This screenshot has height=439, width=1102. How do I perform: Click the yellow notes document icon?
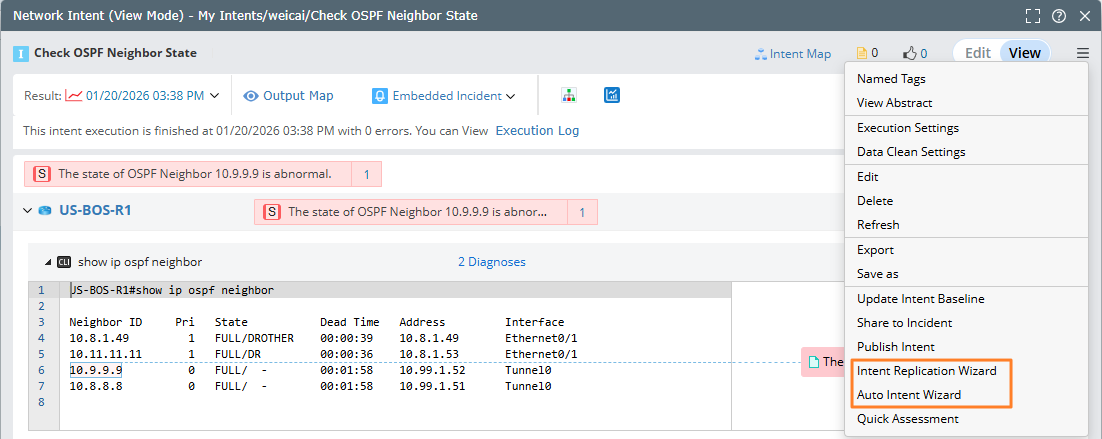coord(861,54)
